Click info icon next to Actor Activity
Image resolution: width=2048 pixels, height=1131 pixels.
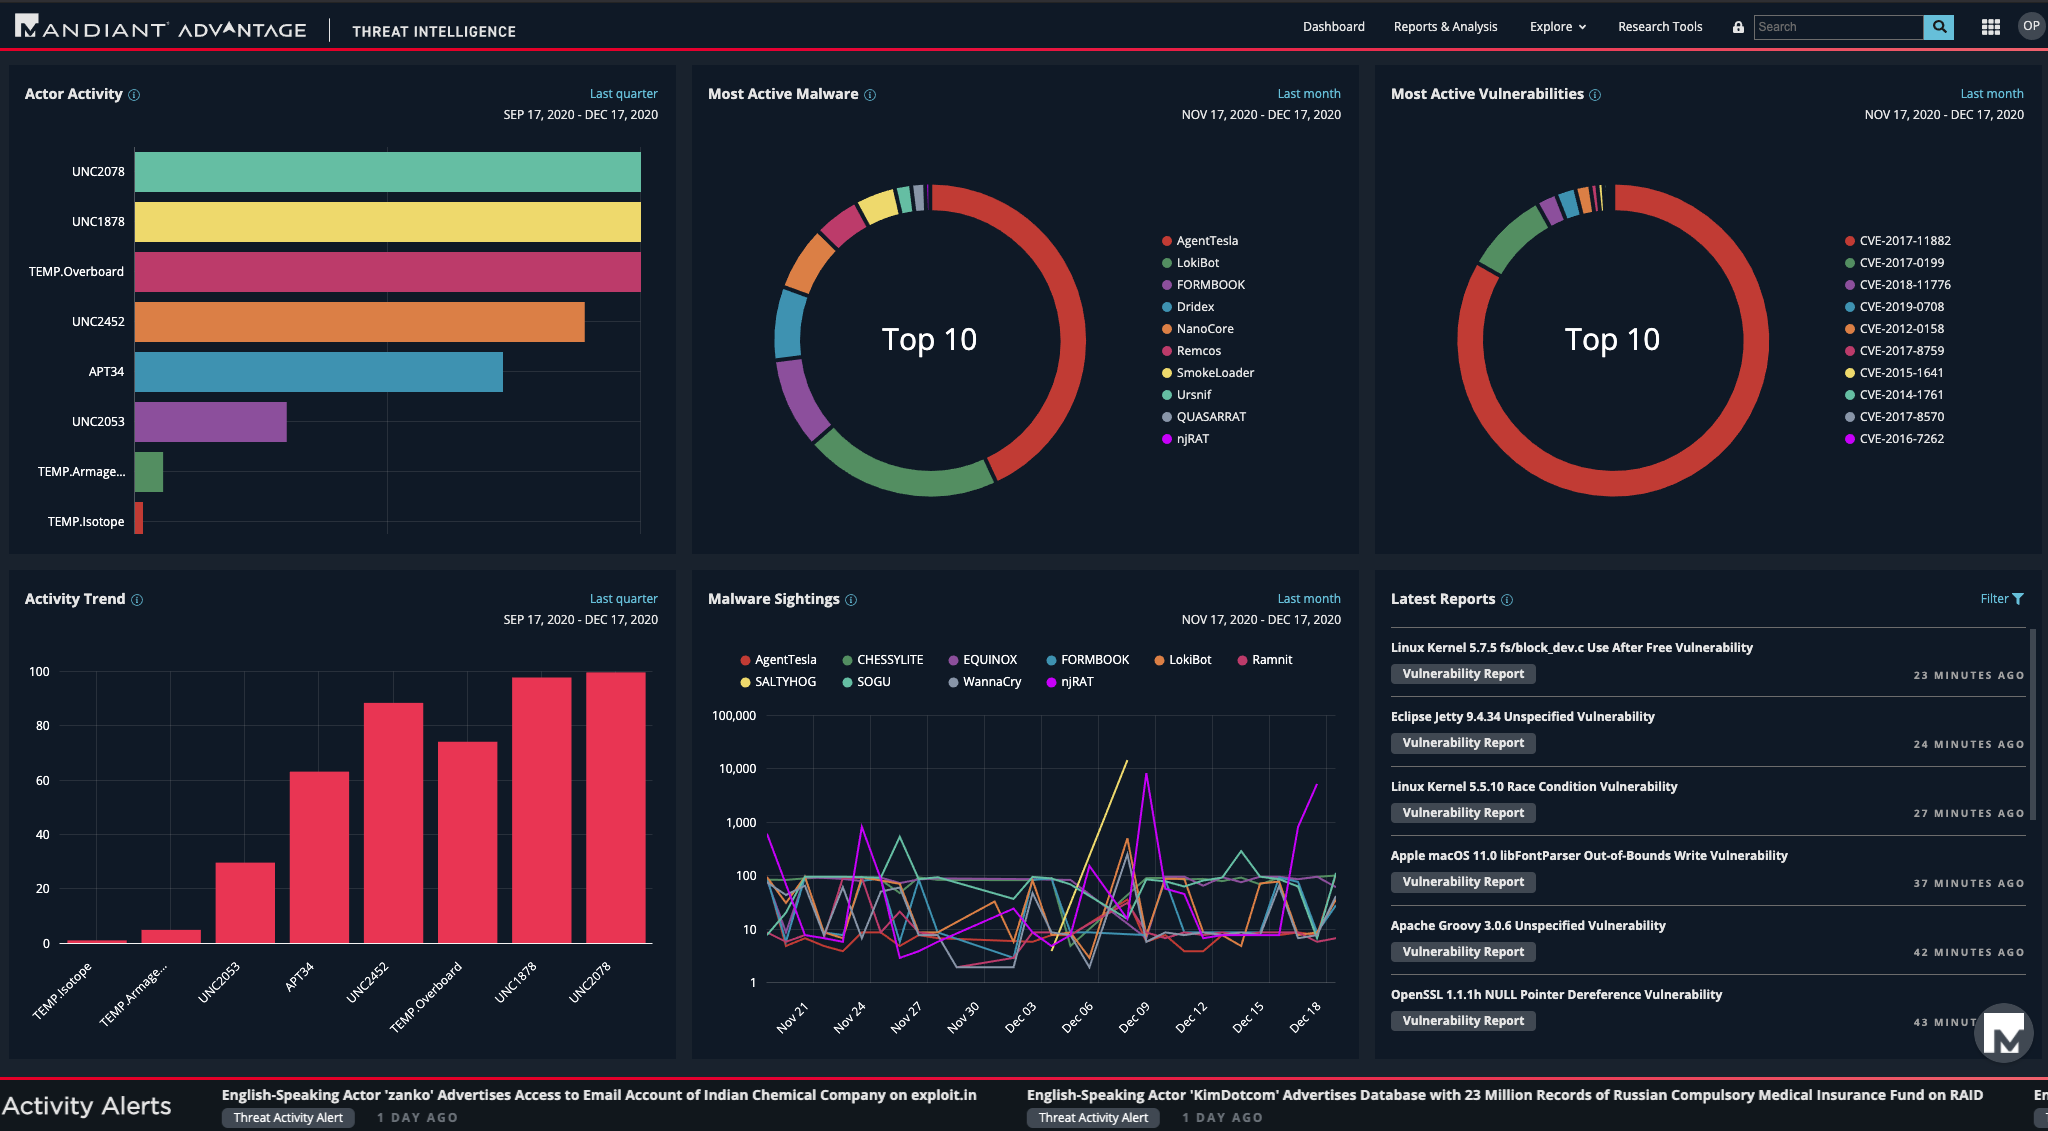click(x=134, y=95)
